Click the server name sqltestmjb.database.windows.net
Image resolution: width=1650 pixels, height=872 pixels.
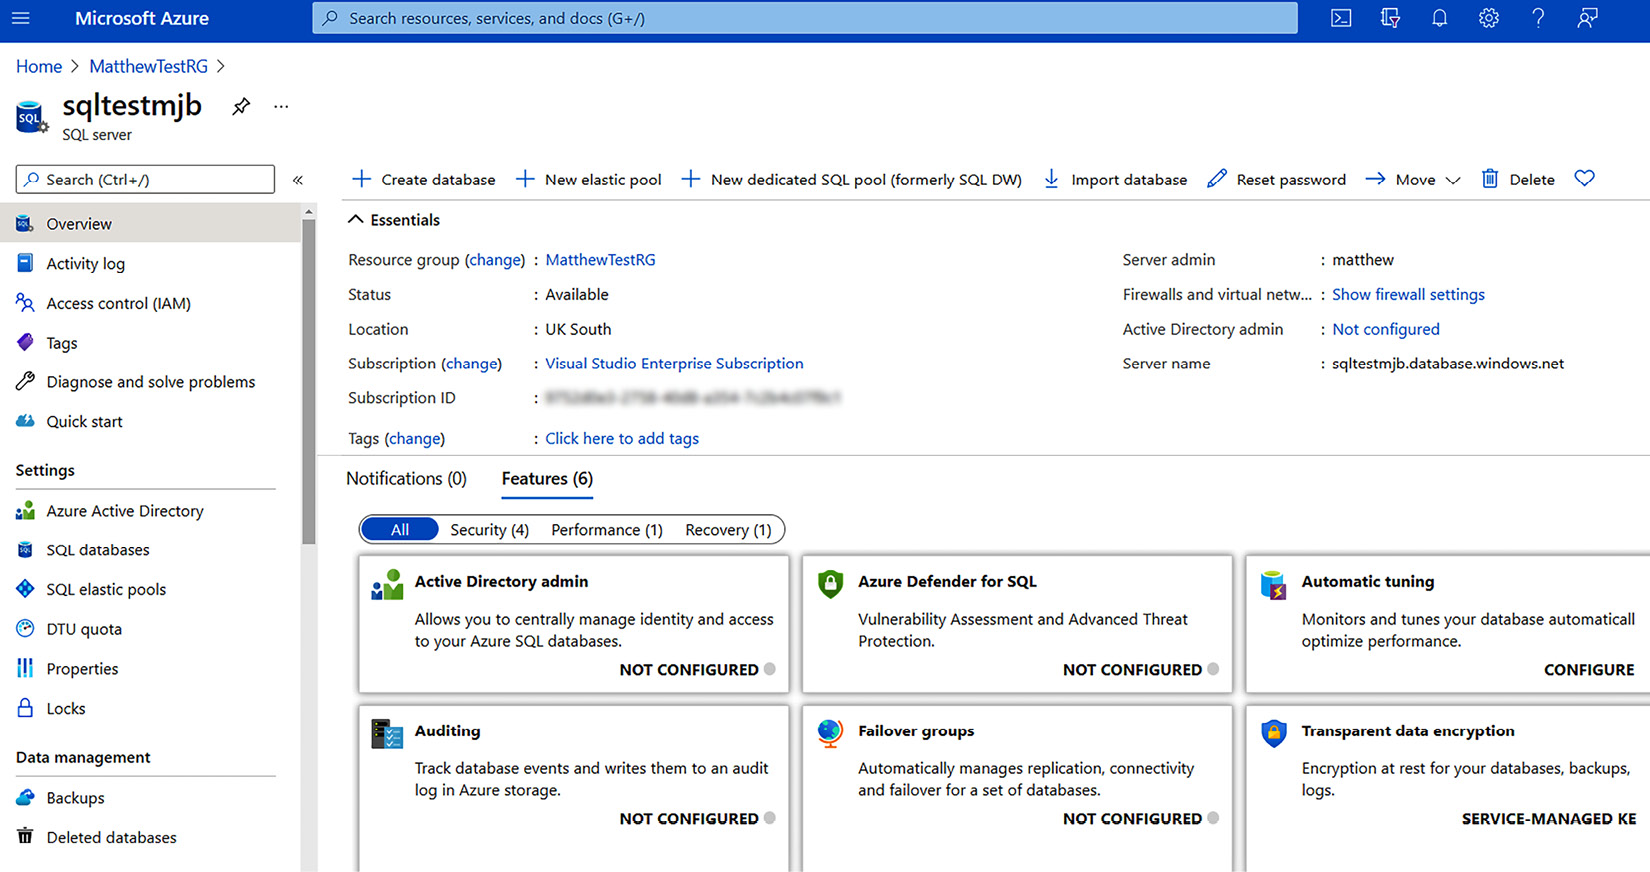[1448, 363]
